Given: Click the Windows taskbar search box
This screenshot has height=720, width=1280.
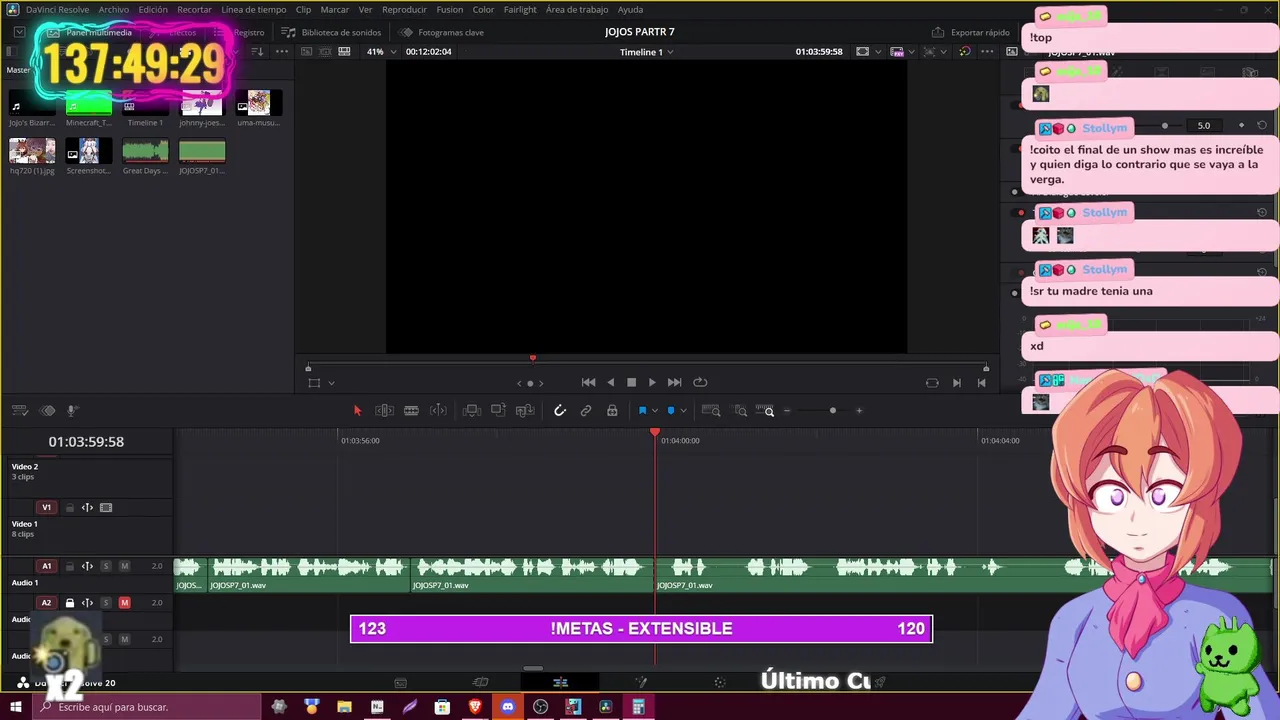Looking at the screenshot, I should tap(147, 707).
